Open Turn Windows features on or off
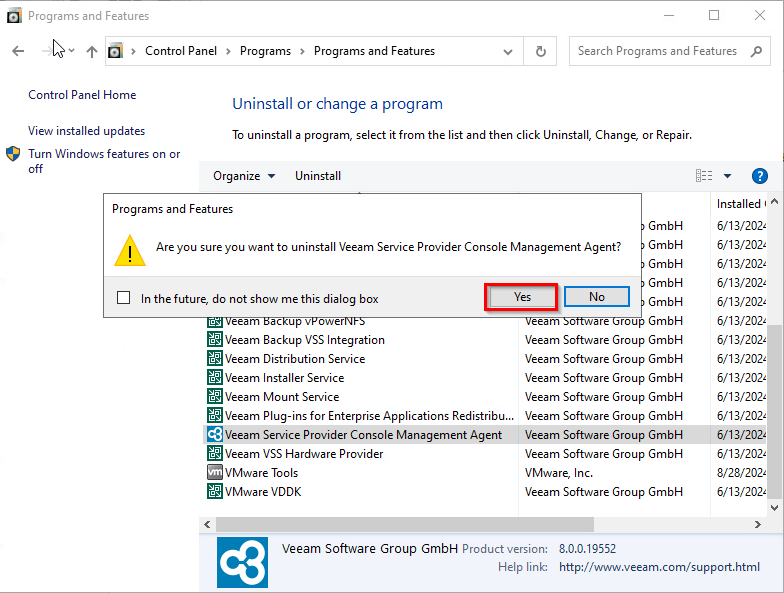This screenshot has height=593, width=784. [104, 161]
